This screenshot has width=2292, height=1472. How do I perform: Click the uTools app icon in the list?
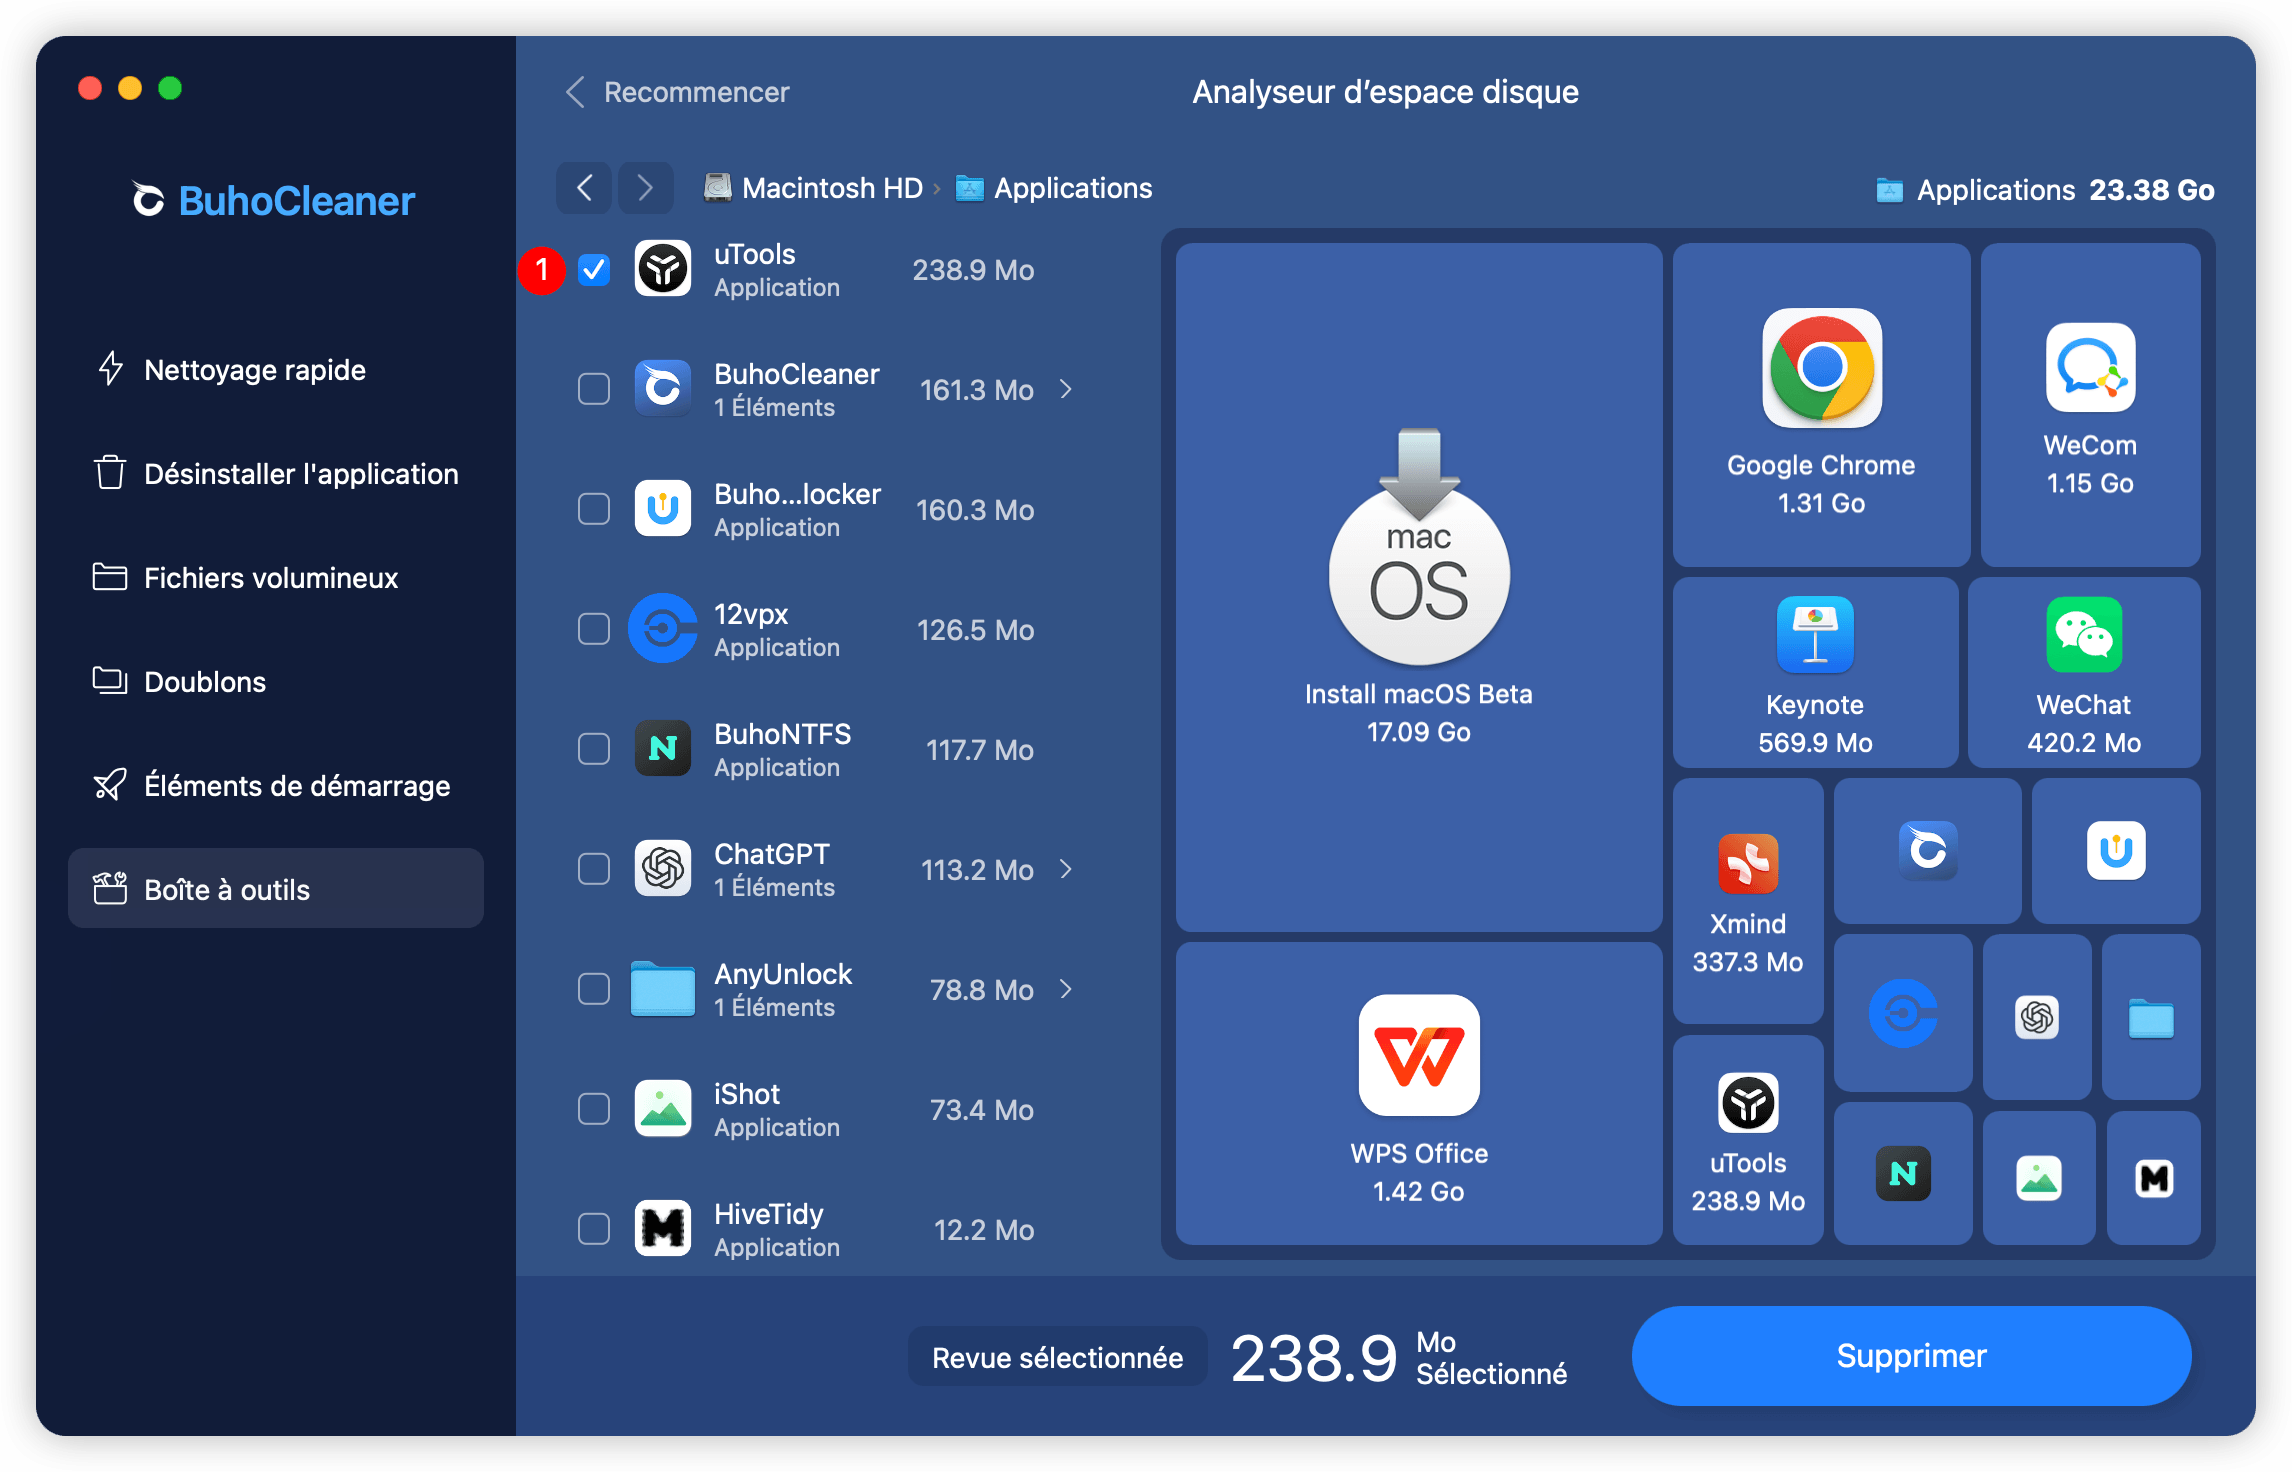663,269
